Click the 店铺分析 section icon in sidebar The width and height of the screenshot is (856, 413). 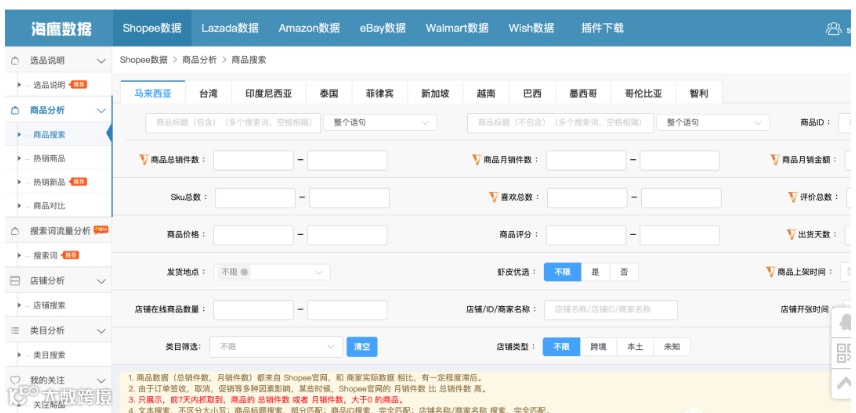15,281
